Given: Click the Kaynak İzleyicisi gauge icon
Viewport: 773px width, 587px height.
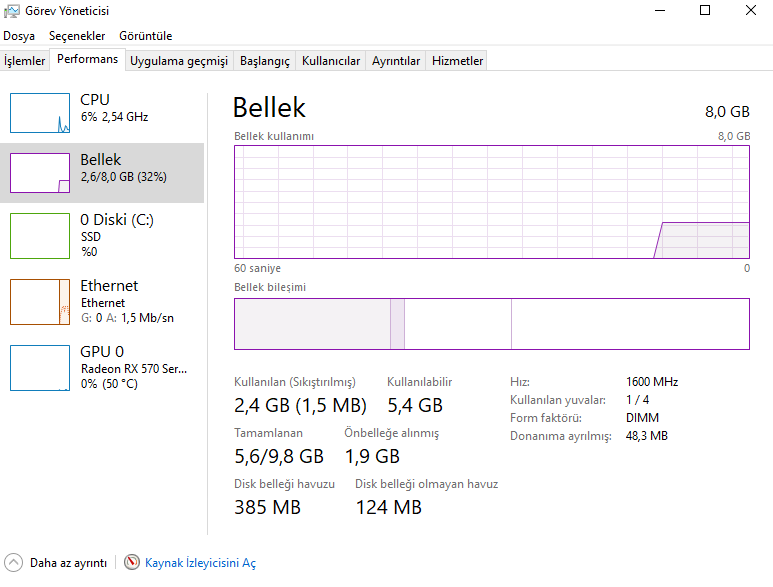Looking at the screenshot, I should 132,563.
